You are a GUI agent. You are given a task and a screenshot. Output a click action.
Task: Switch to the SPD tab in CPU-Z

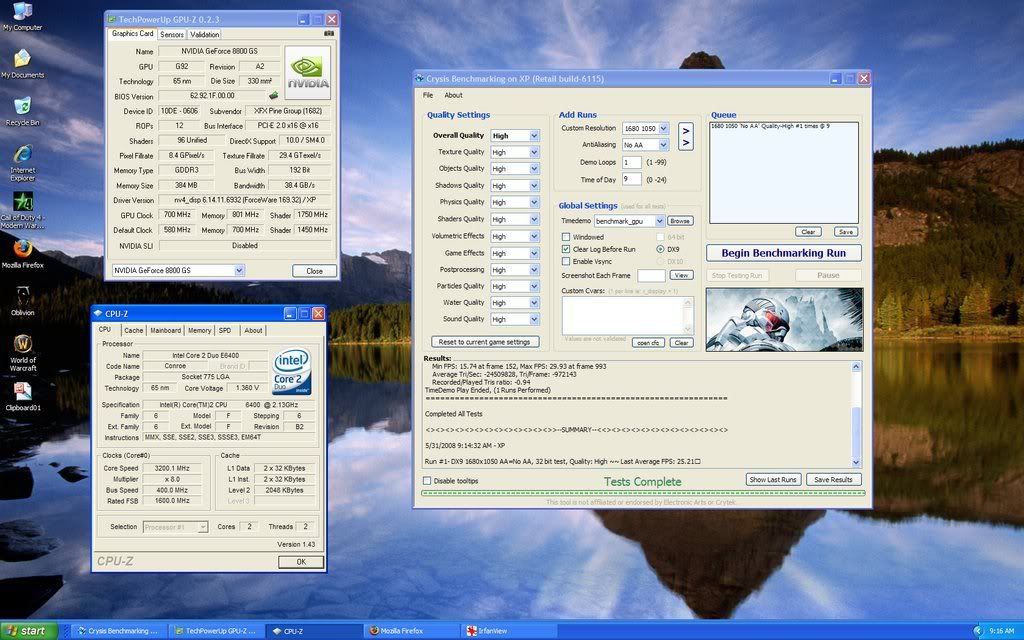point(225,330)
